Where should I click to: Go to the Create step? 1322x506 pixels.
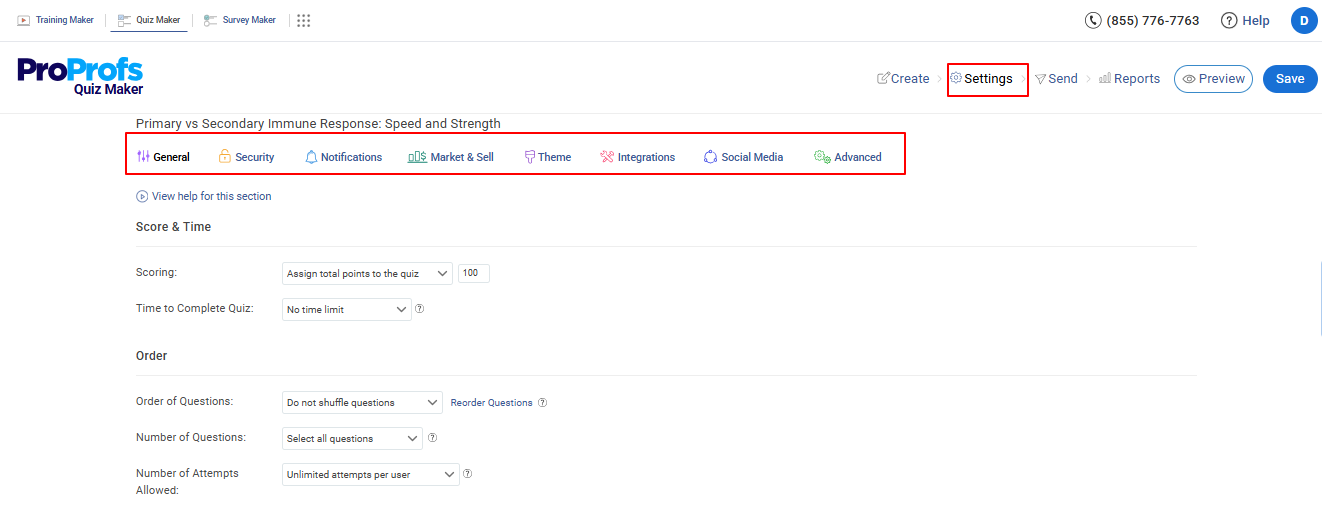903,78
